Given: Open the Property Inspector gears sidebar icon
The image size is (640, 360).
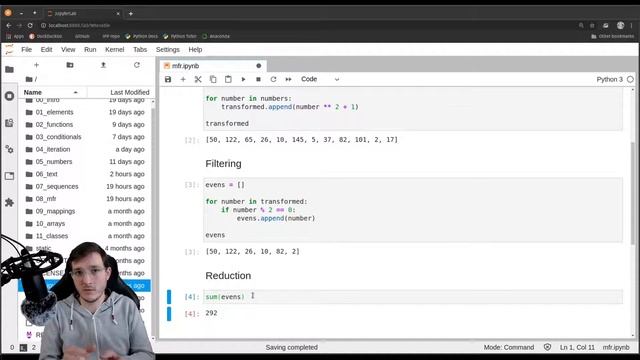Looking at the screenshot, I should pyautogui.click(x=9, y=149).
